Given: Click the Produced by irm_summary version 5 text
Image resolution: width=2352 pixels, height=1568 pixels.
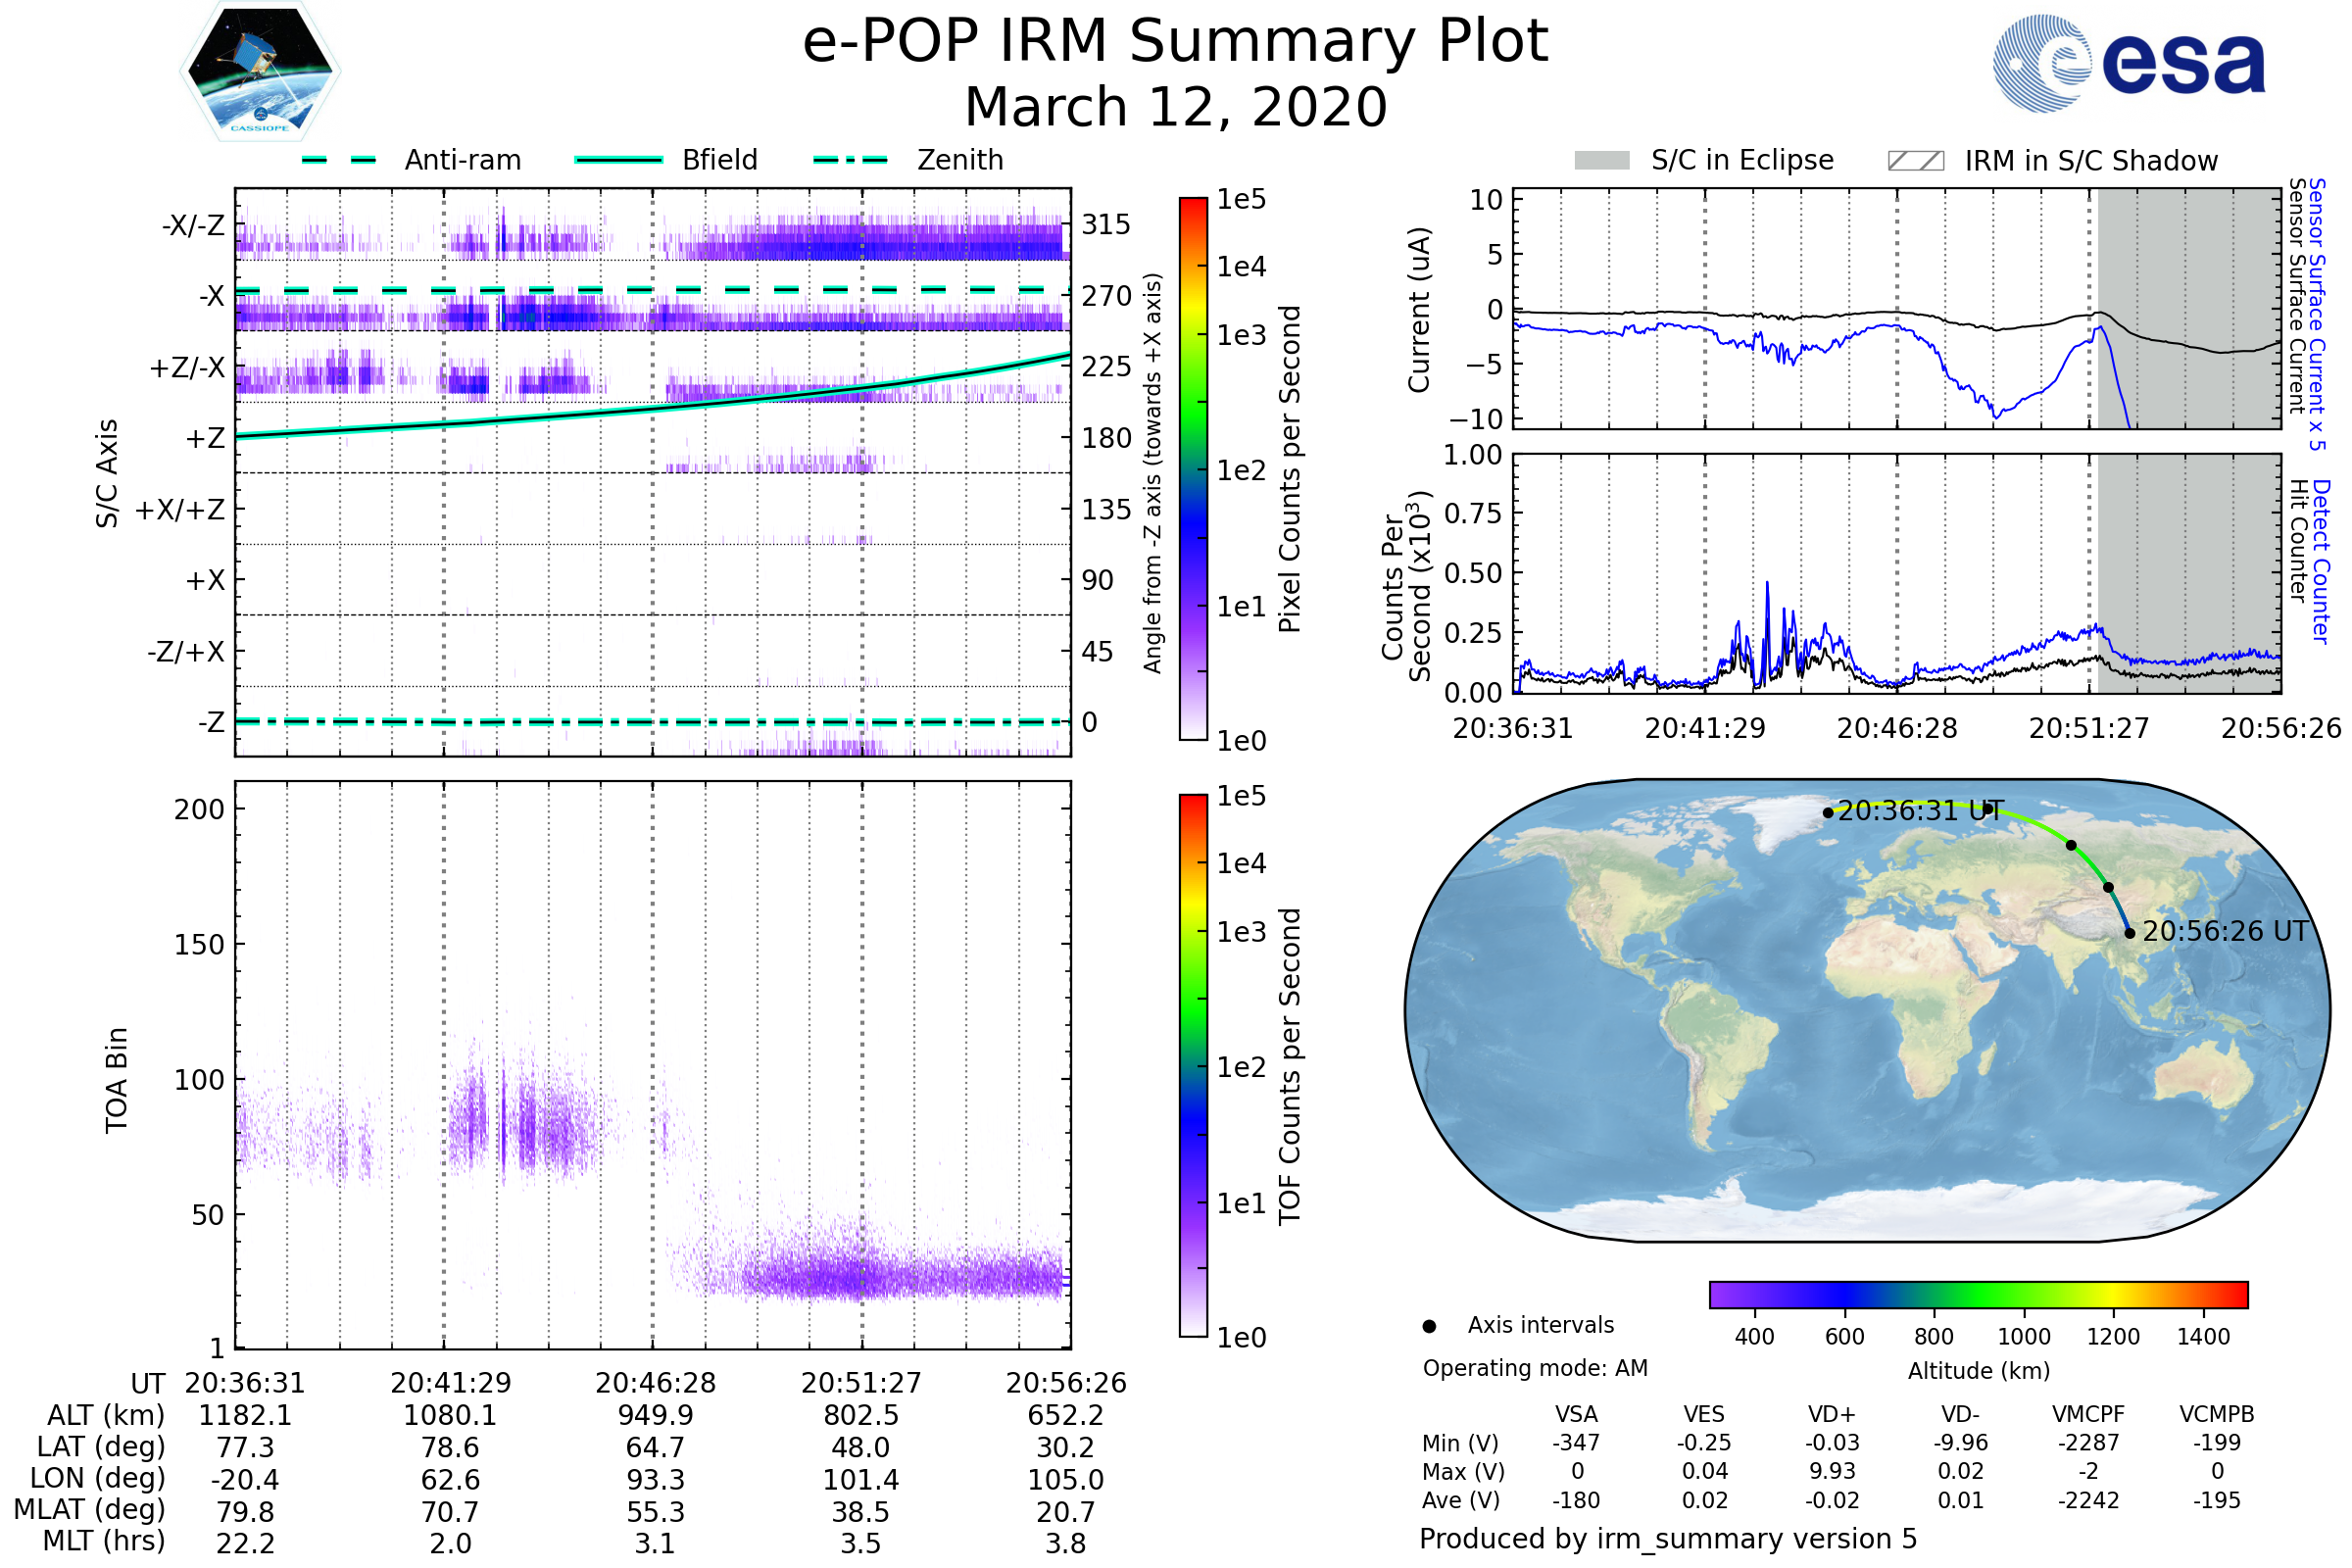Looking at the screenshot, I should coord(1668,1539).
